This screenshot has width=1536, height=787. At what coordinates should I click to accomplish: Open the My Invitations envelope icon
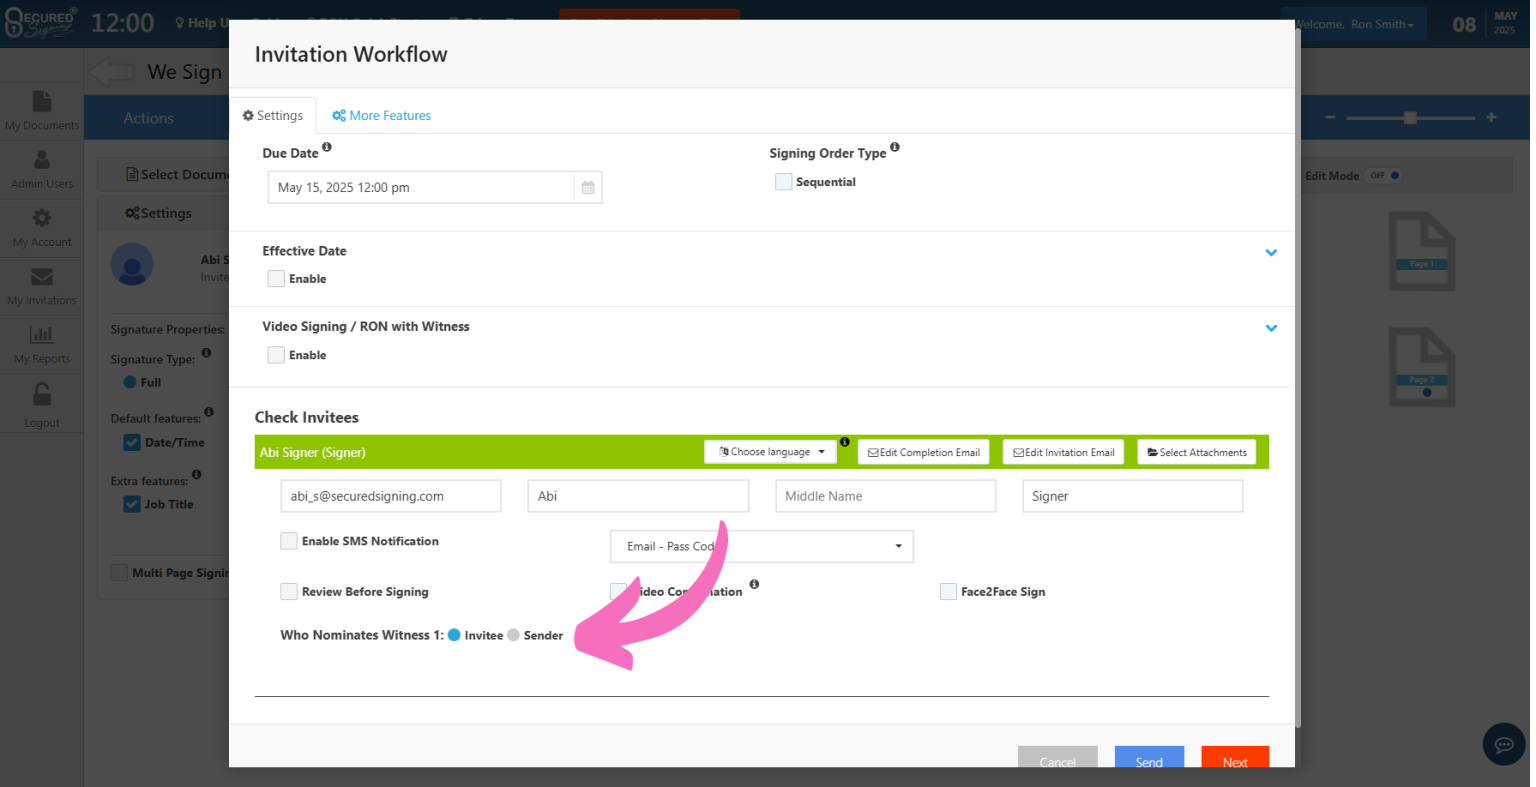(x=42, y=277)
